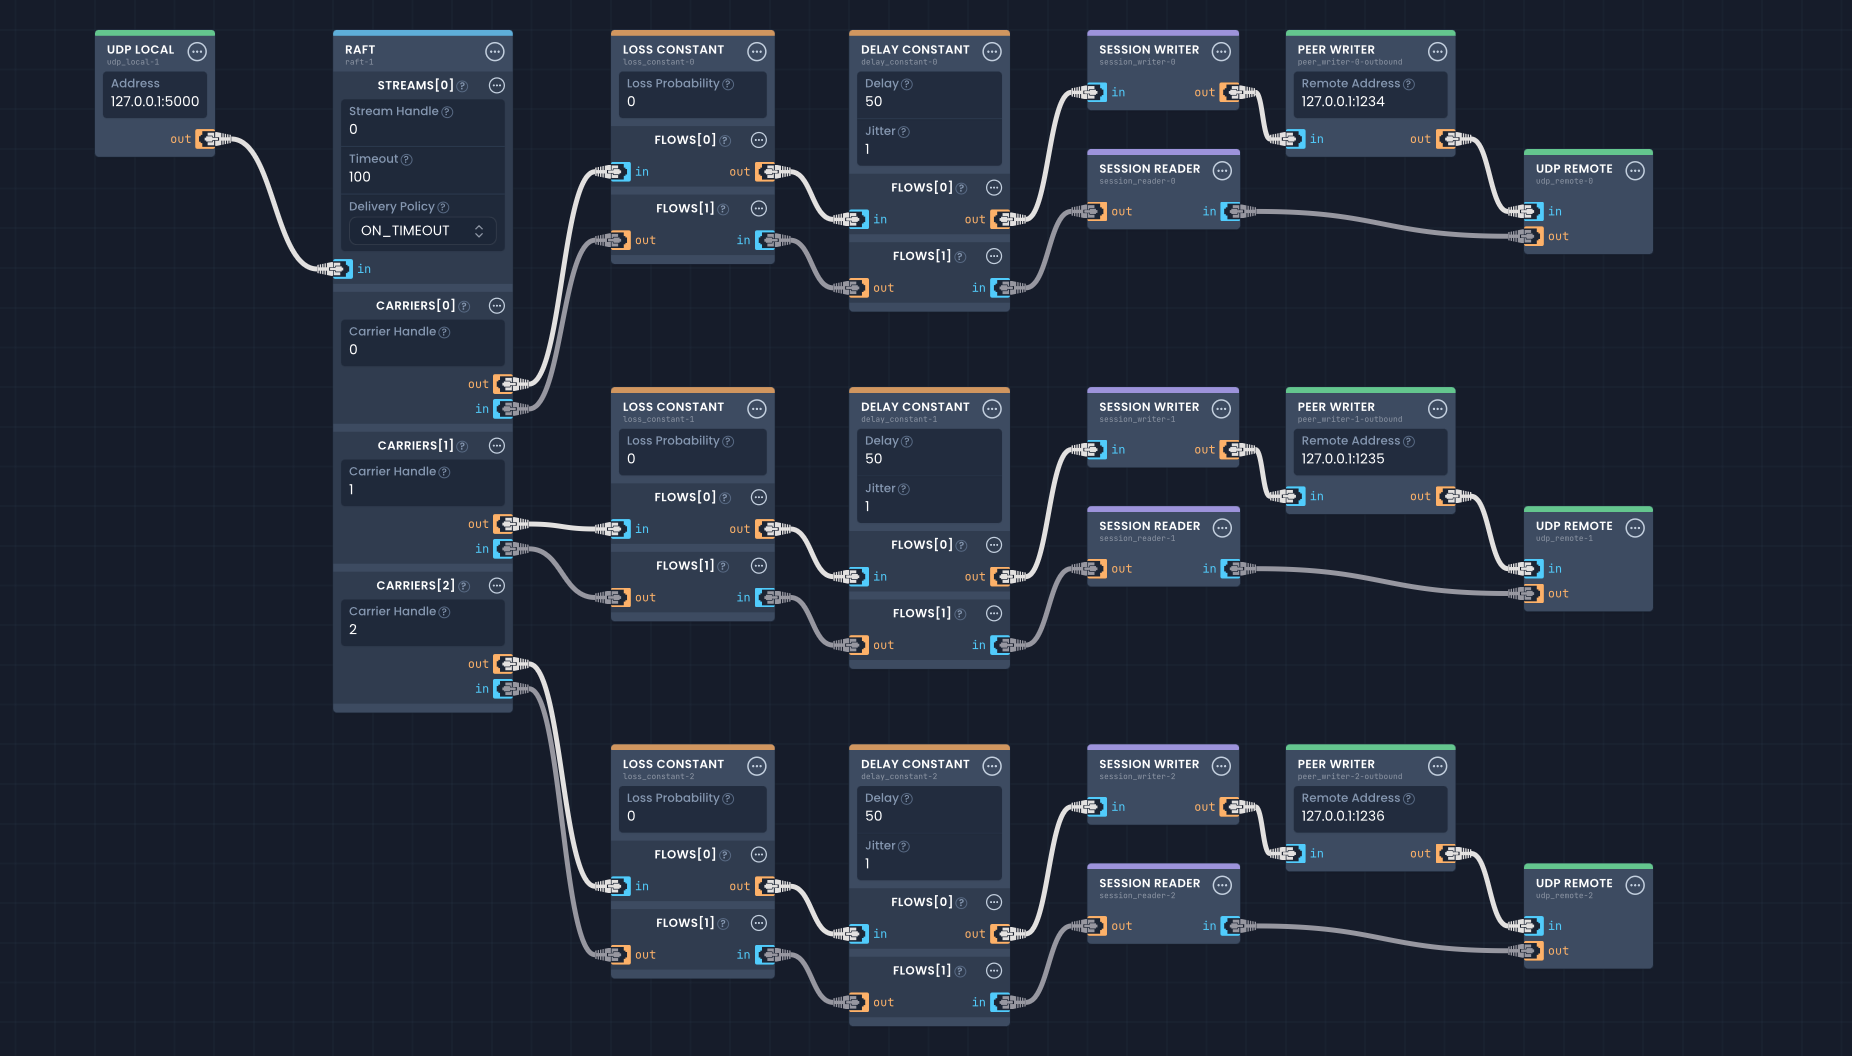Click the Delay field in delay_constant-0

click(929, 101)
